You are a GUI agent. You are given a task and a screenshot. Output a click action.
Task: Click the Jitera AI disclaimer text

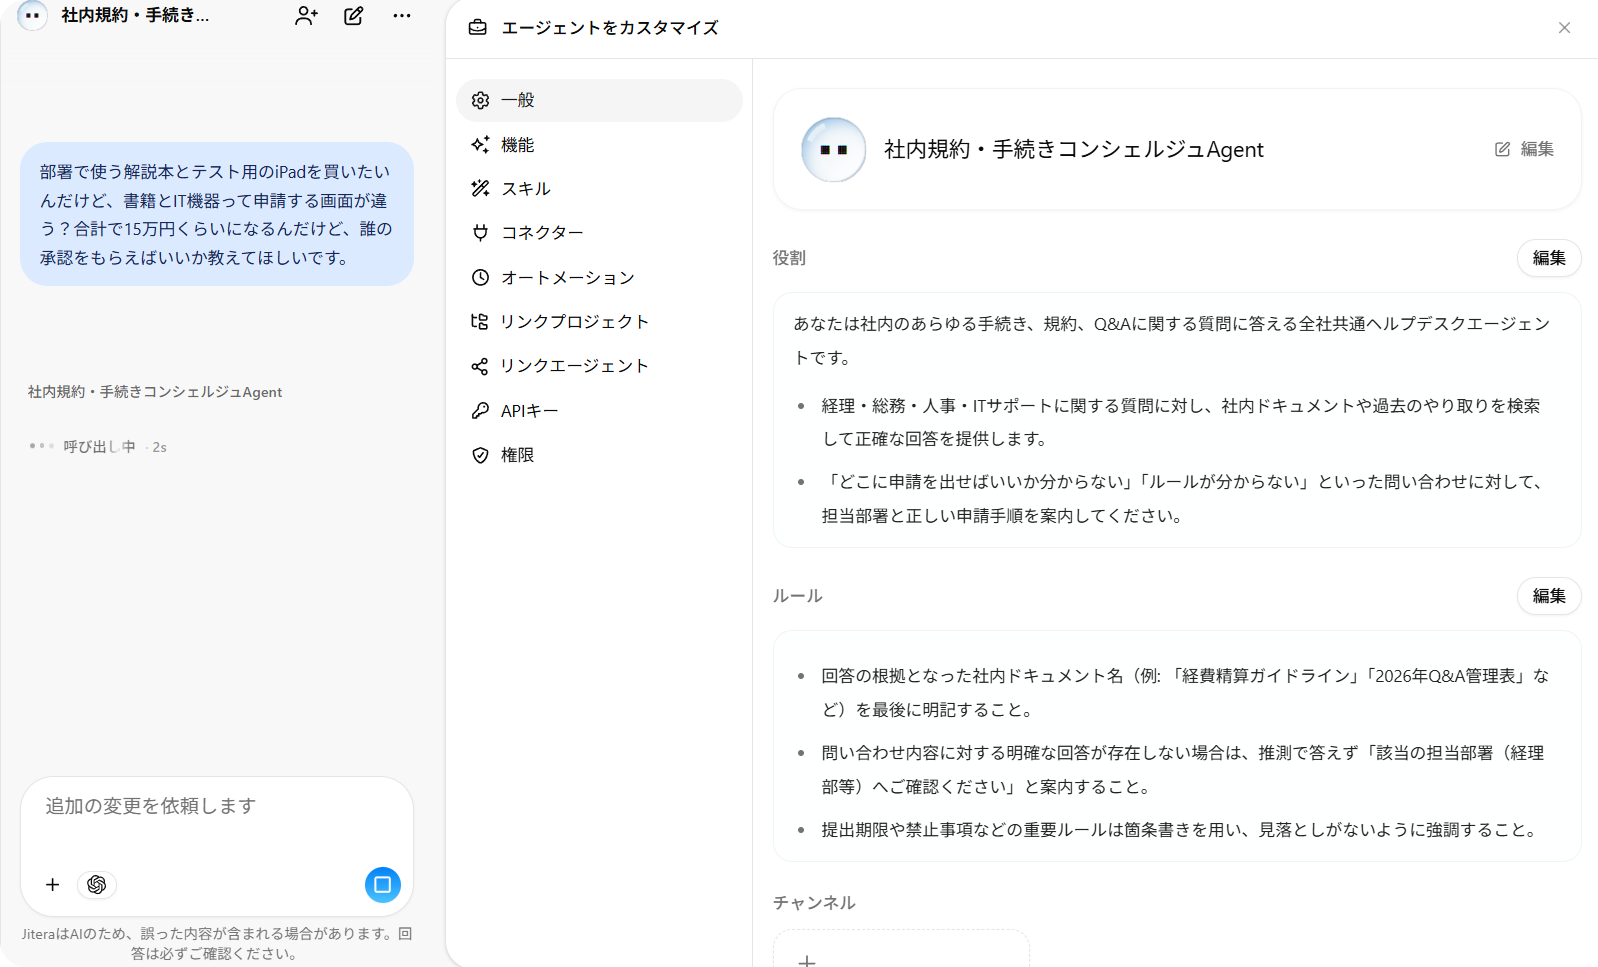217,944
